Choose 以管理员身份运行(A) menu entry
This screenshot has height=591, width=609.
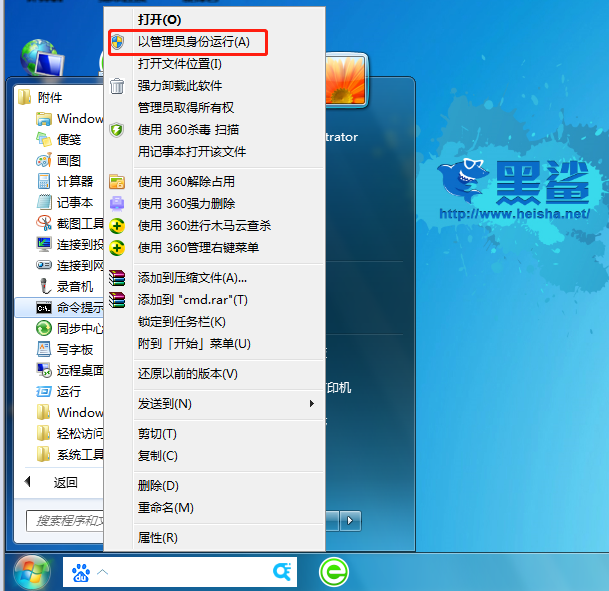(214, 42)
